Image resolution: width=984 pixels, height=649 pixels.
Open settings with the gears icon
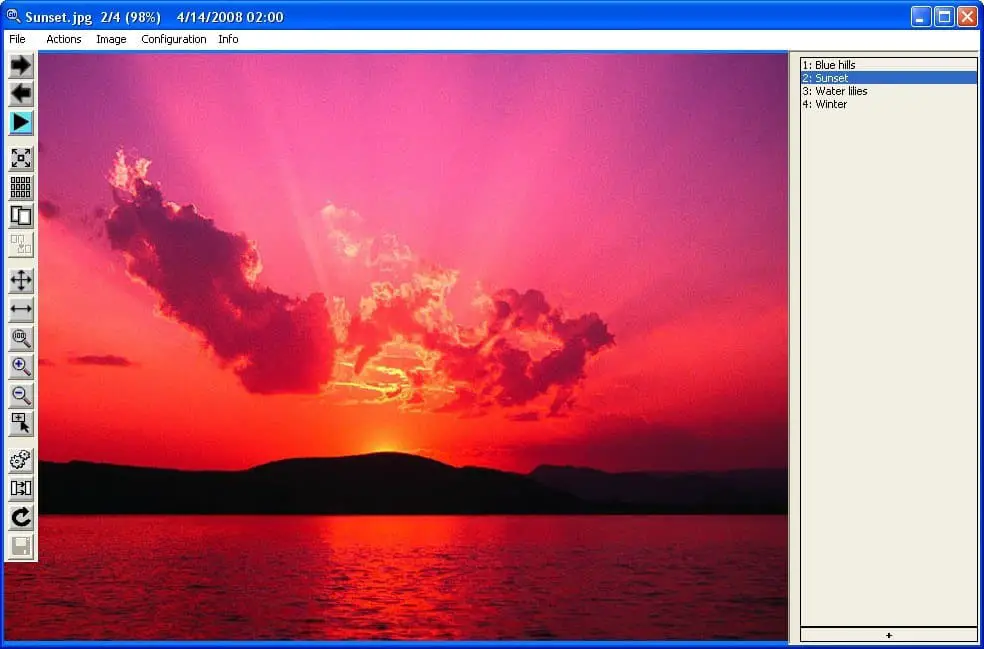(x=21, y=460)
